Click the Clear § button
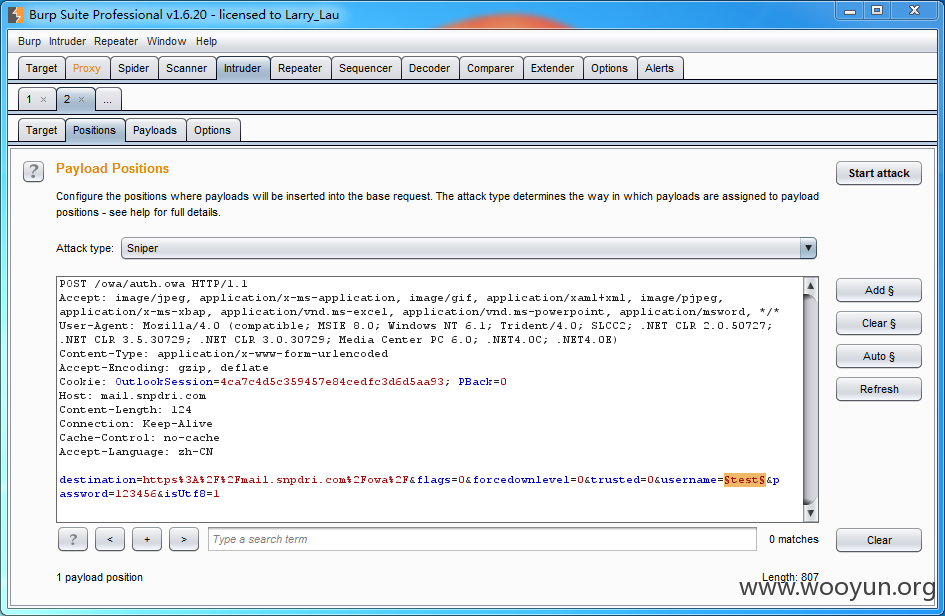The height and width of the screenshot is (616, 945). coord(879,323)
